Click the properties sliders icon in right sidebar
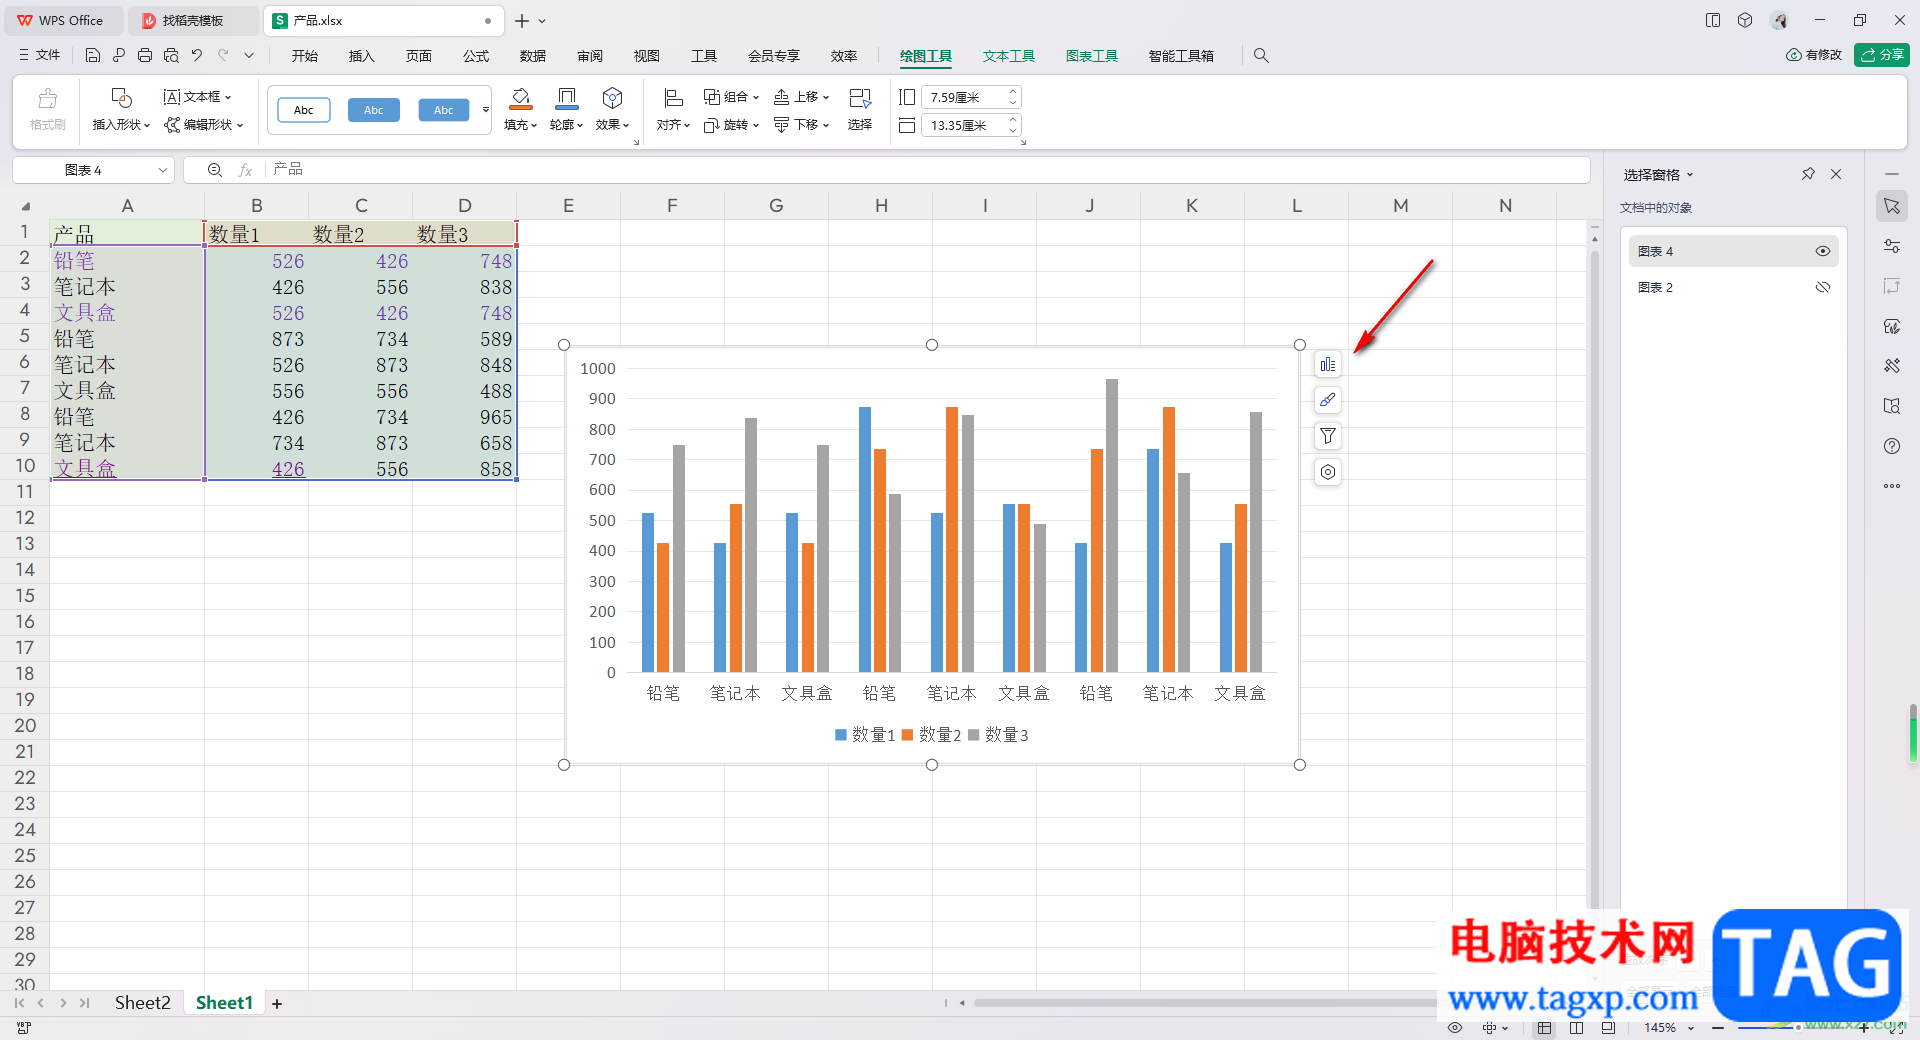The width and height of the screenshot is (1920, 1040). 1892,246
